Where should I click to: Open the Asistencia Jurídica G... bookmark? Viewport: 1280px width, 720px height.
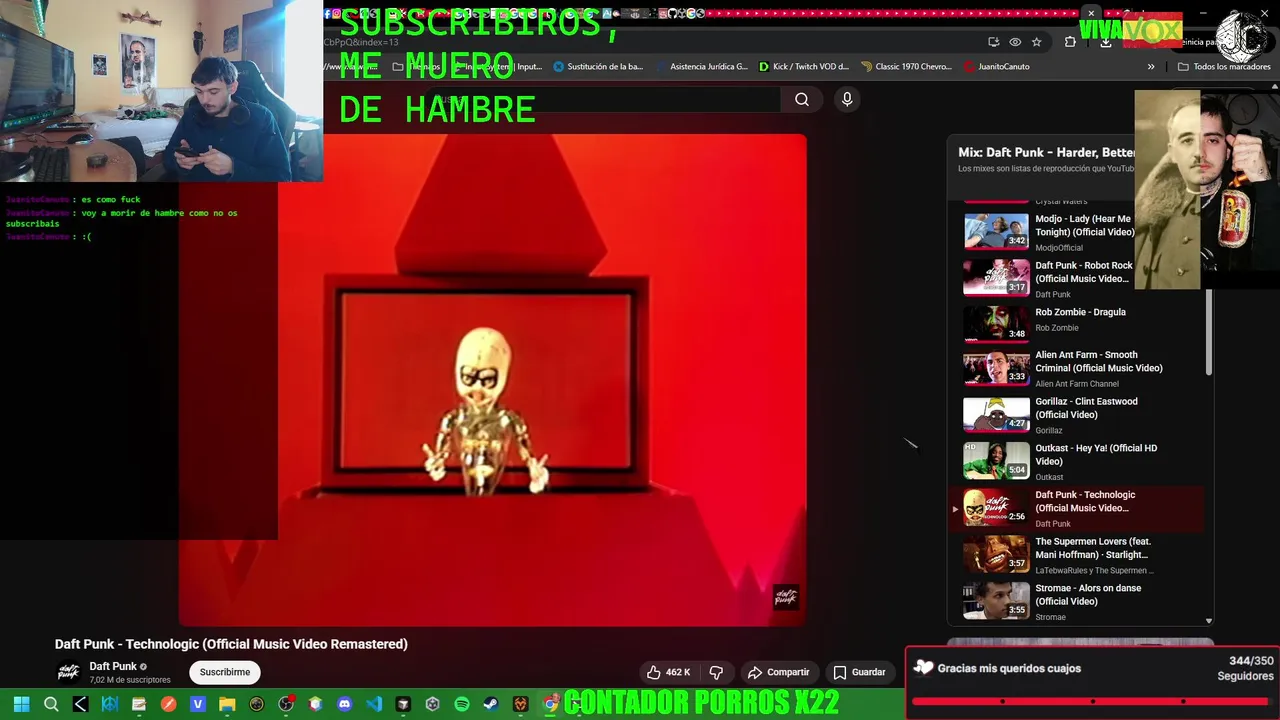(702, 67)
